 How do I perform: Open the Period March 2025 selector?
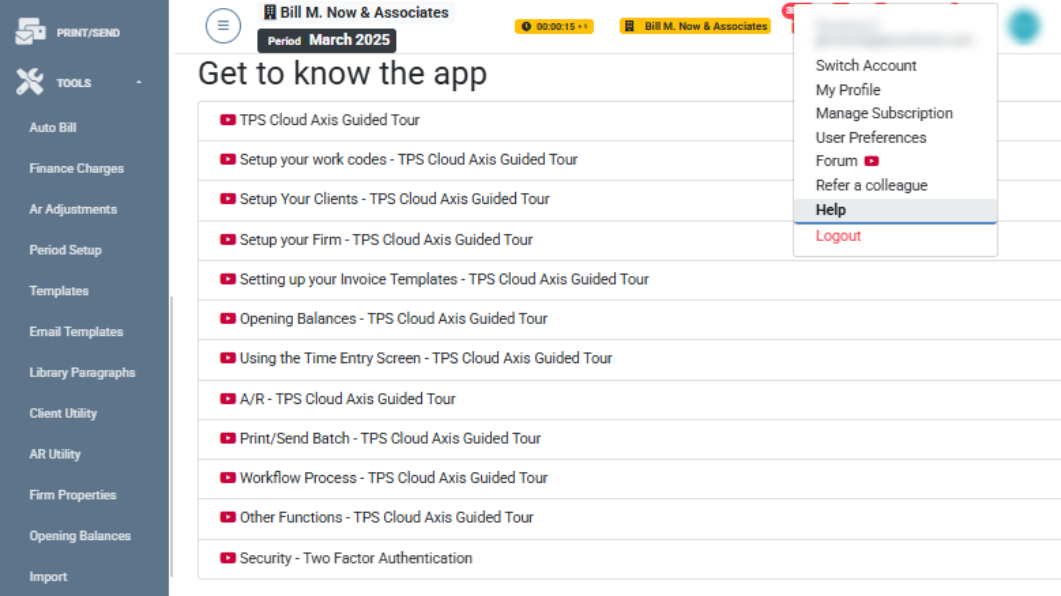coord(327,41)
